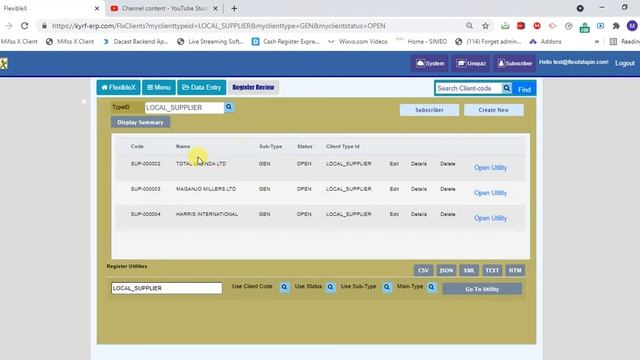640x360 pixels.
Task: Edit the HARRIS INTERNATIONAL row
Action: click(394, 214)
